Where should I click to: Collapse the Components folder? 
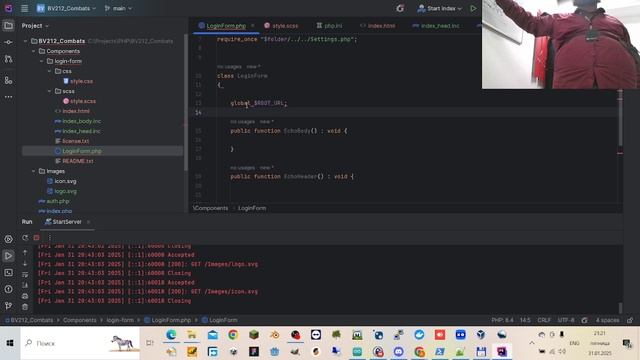(33, 51)
